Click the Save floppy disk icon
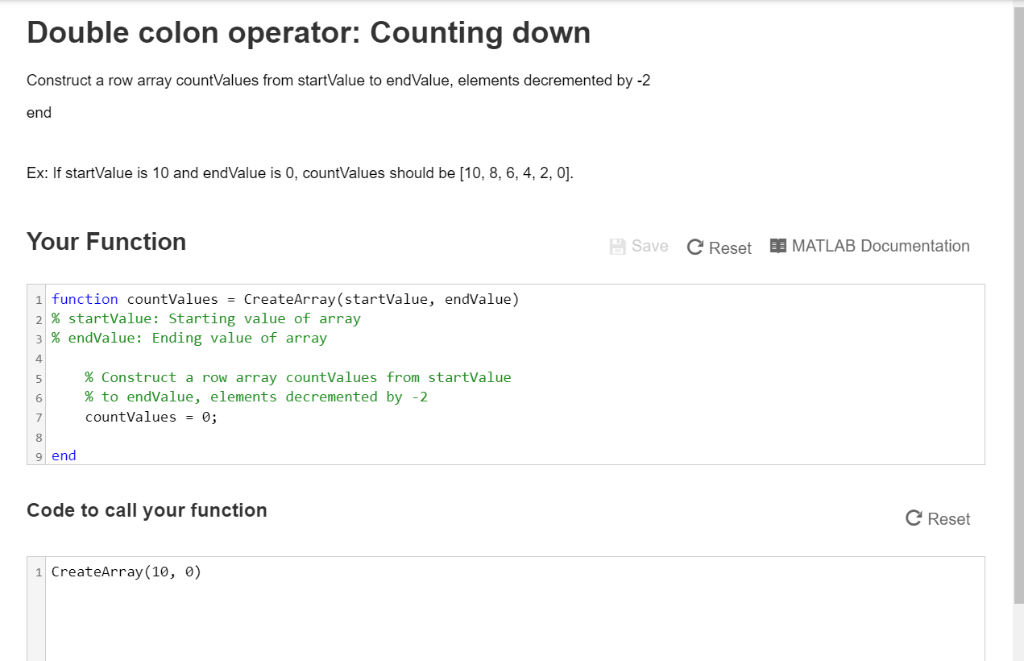Screen dimensions: 1024x661 click(617, 246)
